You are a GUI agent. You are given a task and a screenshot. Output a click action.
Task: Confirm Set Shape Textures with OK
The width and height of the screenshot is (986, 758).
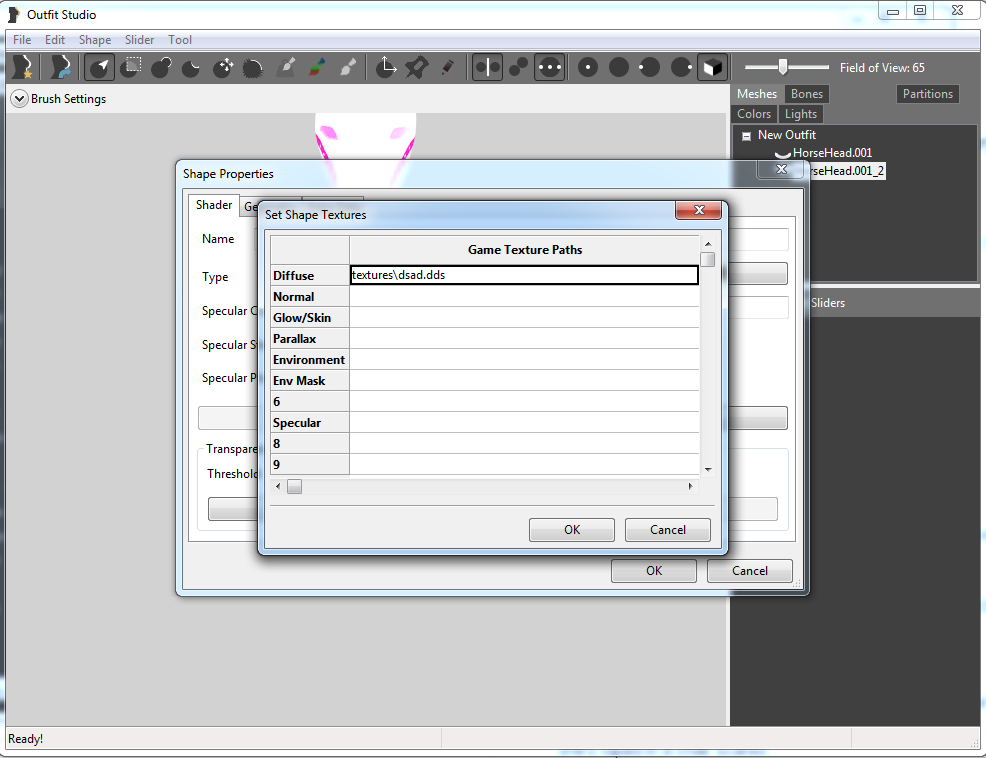pyautogui.click(x=572, y=530)
